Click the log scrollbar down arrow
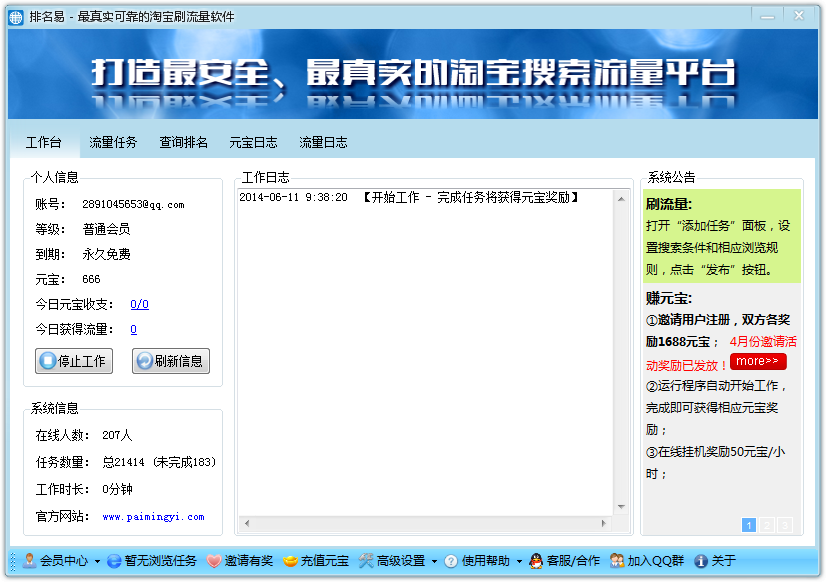 point(622,507)
